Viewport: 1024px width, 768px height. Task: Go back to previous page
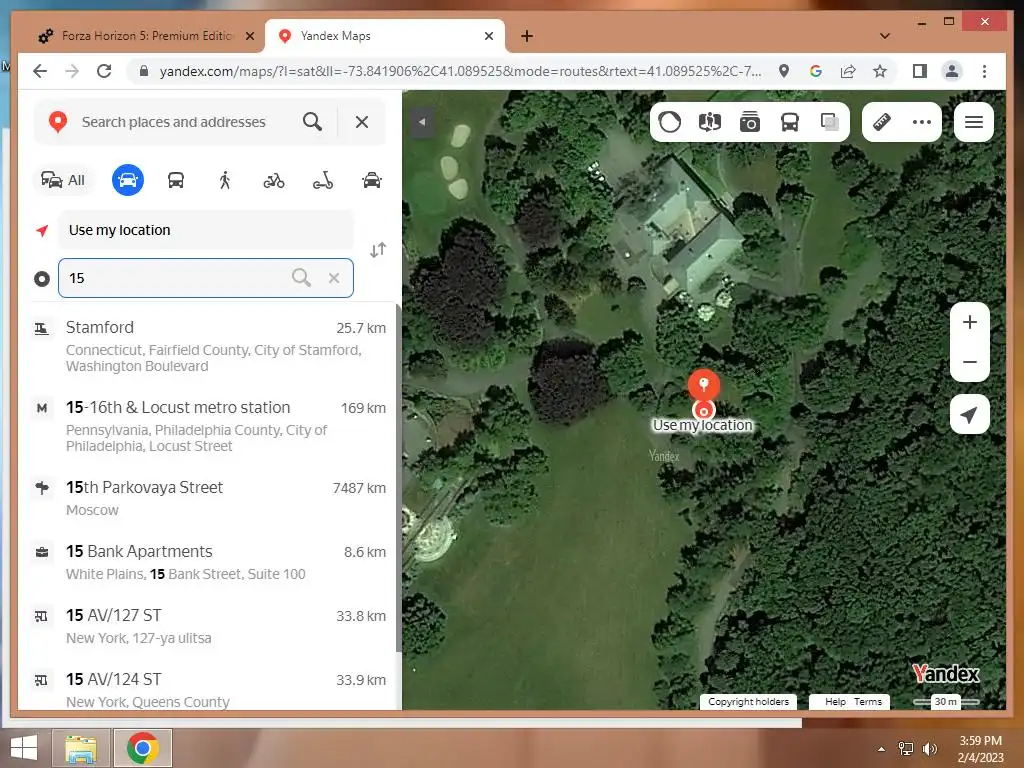pos(40,71)
